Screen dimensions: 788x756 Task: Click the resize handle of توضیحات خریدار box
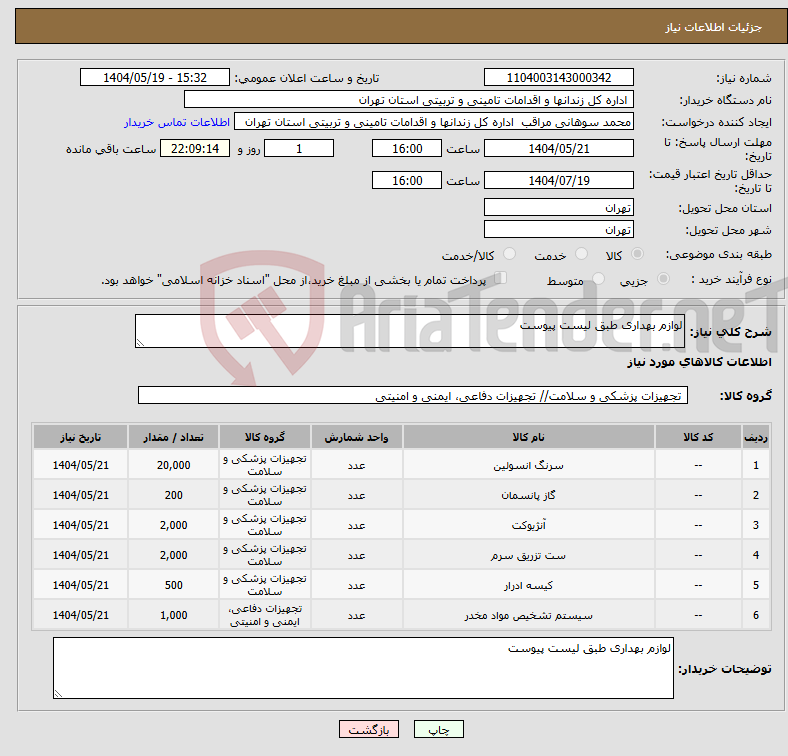[58, 694]
